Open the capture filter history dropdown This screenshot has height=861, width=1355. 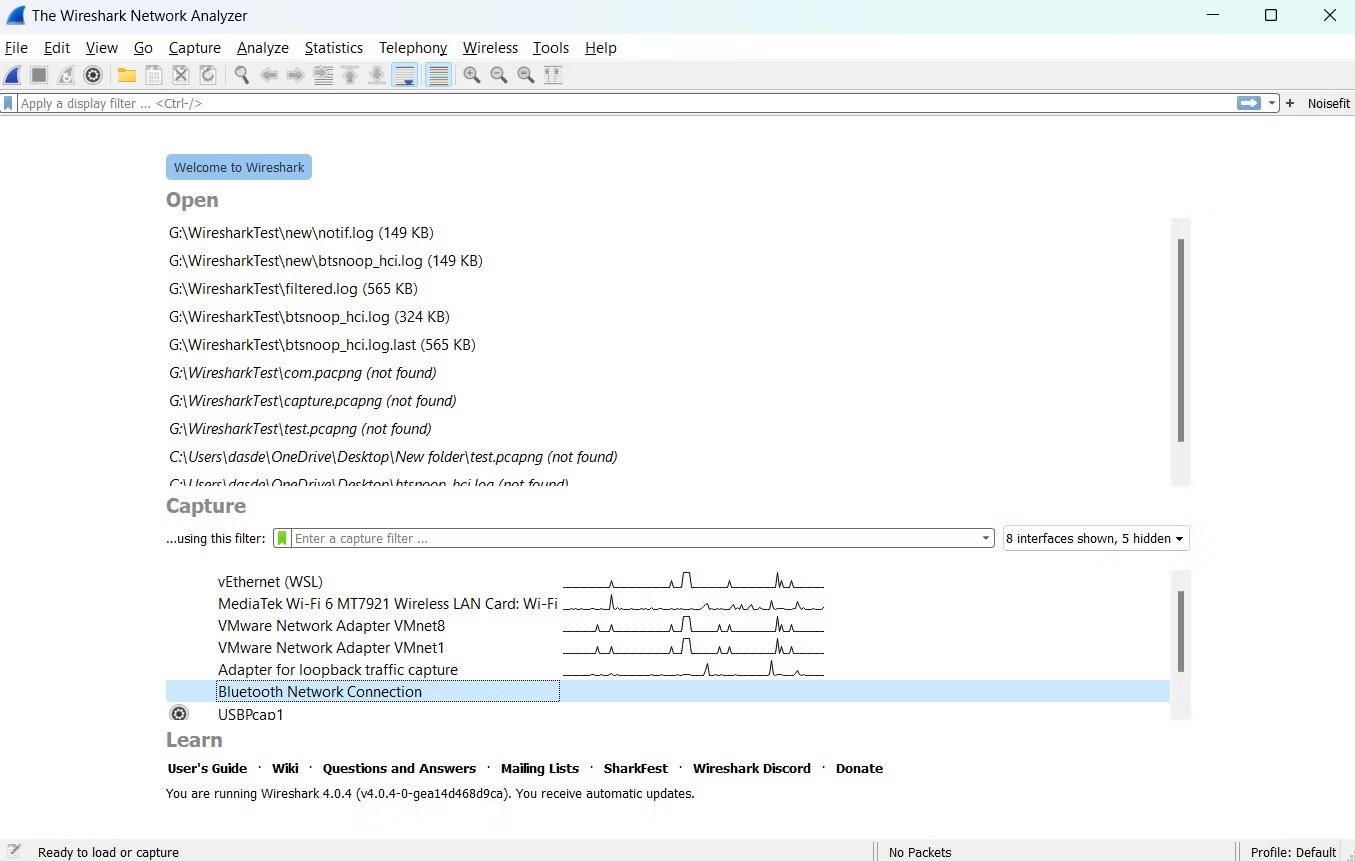point(985,538)
